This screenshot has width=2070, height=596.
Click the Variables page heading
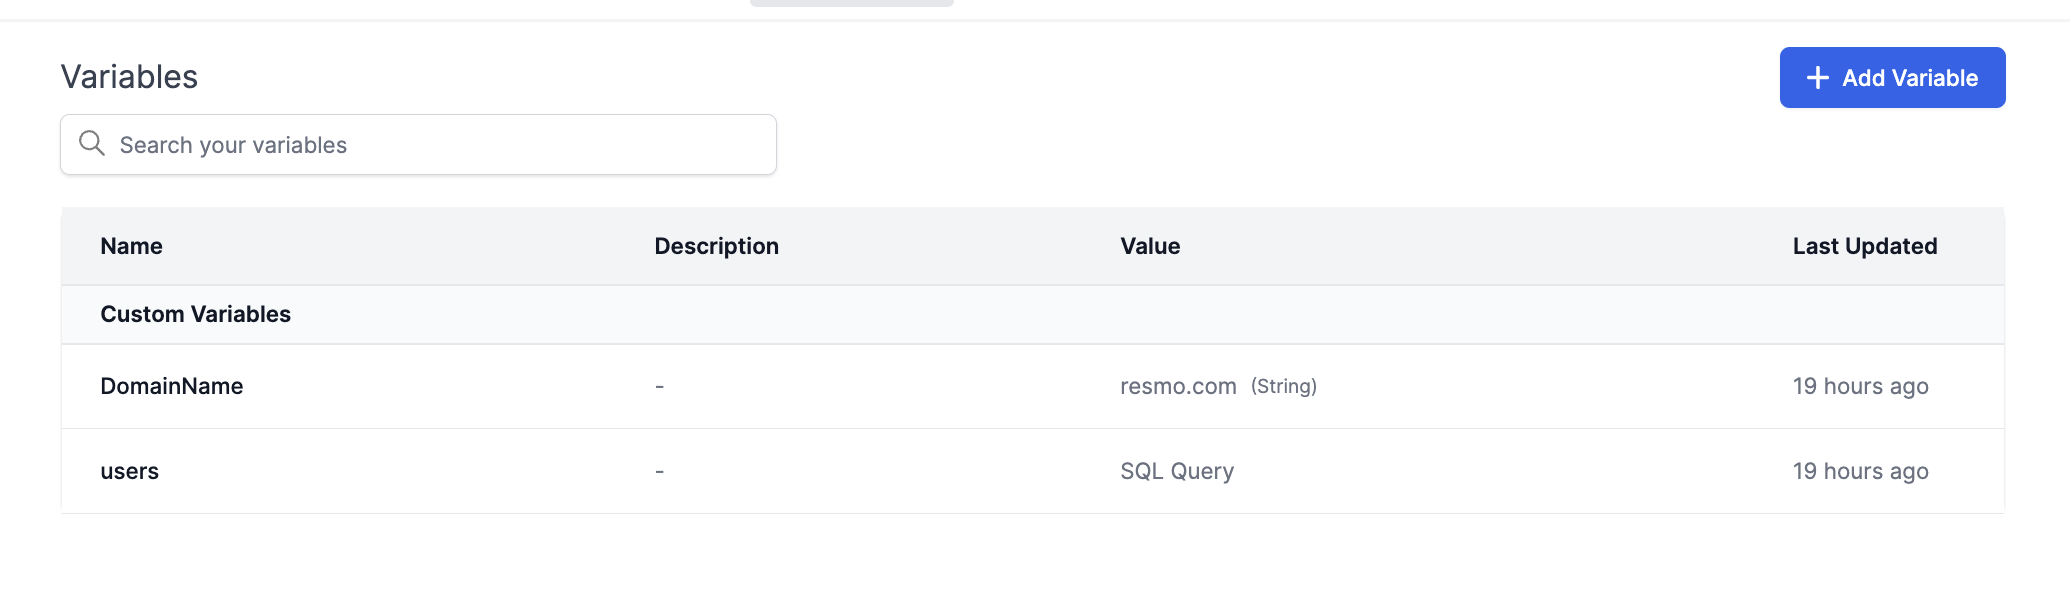[129, 77]
